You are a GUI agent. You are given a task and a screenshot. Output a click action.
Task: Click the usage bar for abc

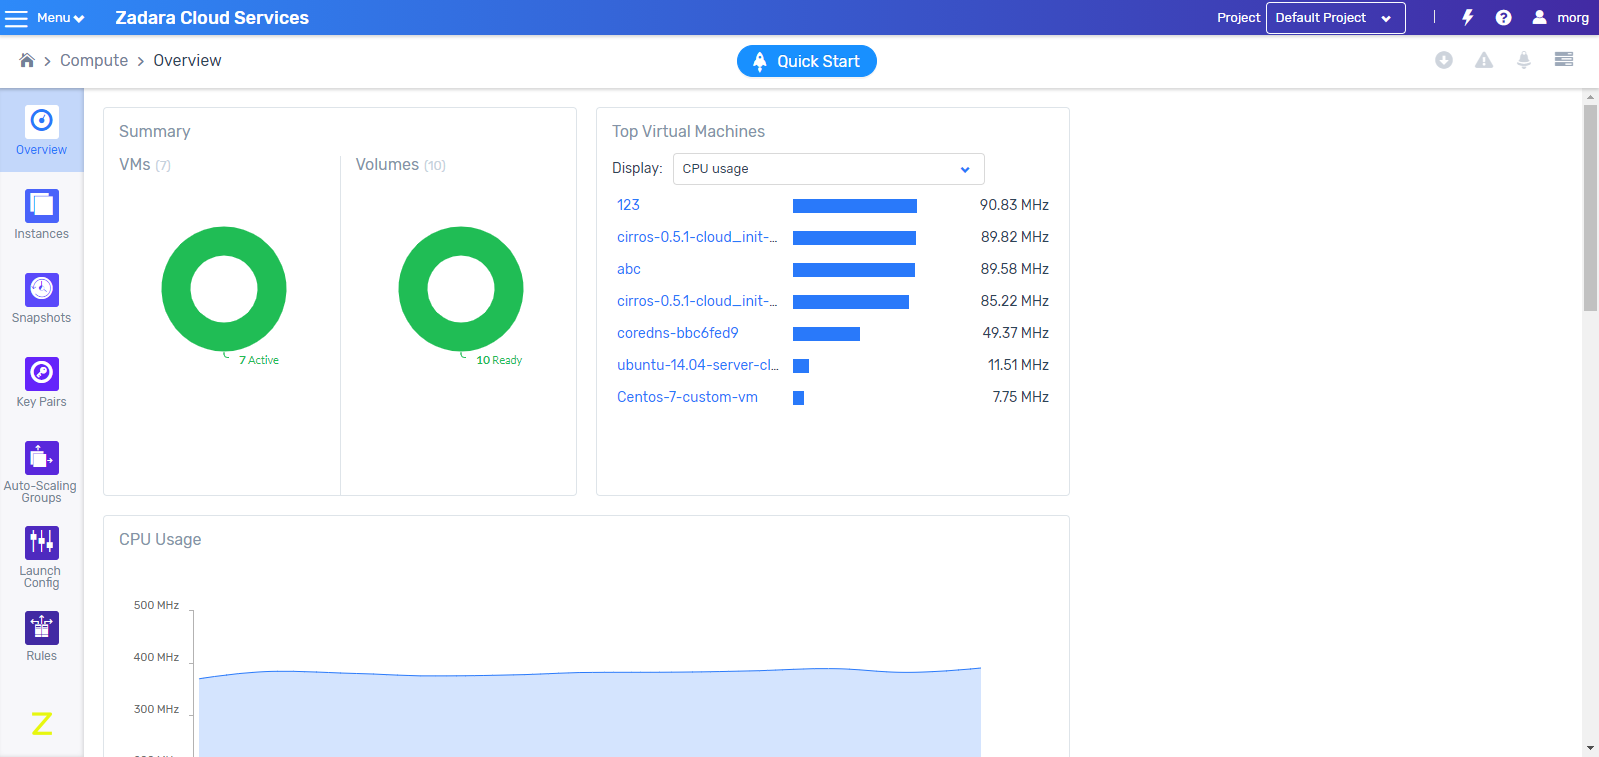[x=854, y=270]
